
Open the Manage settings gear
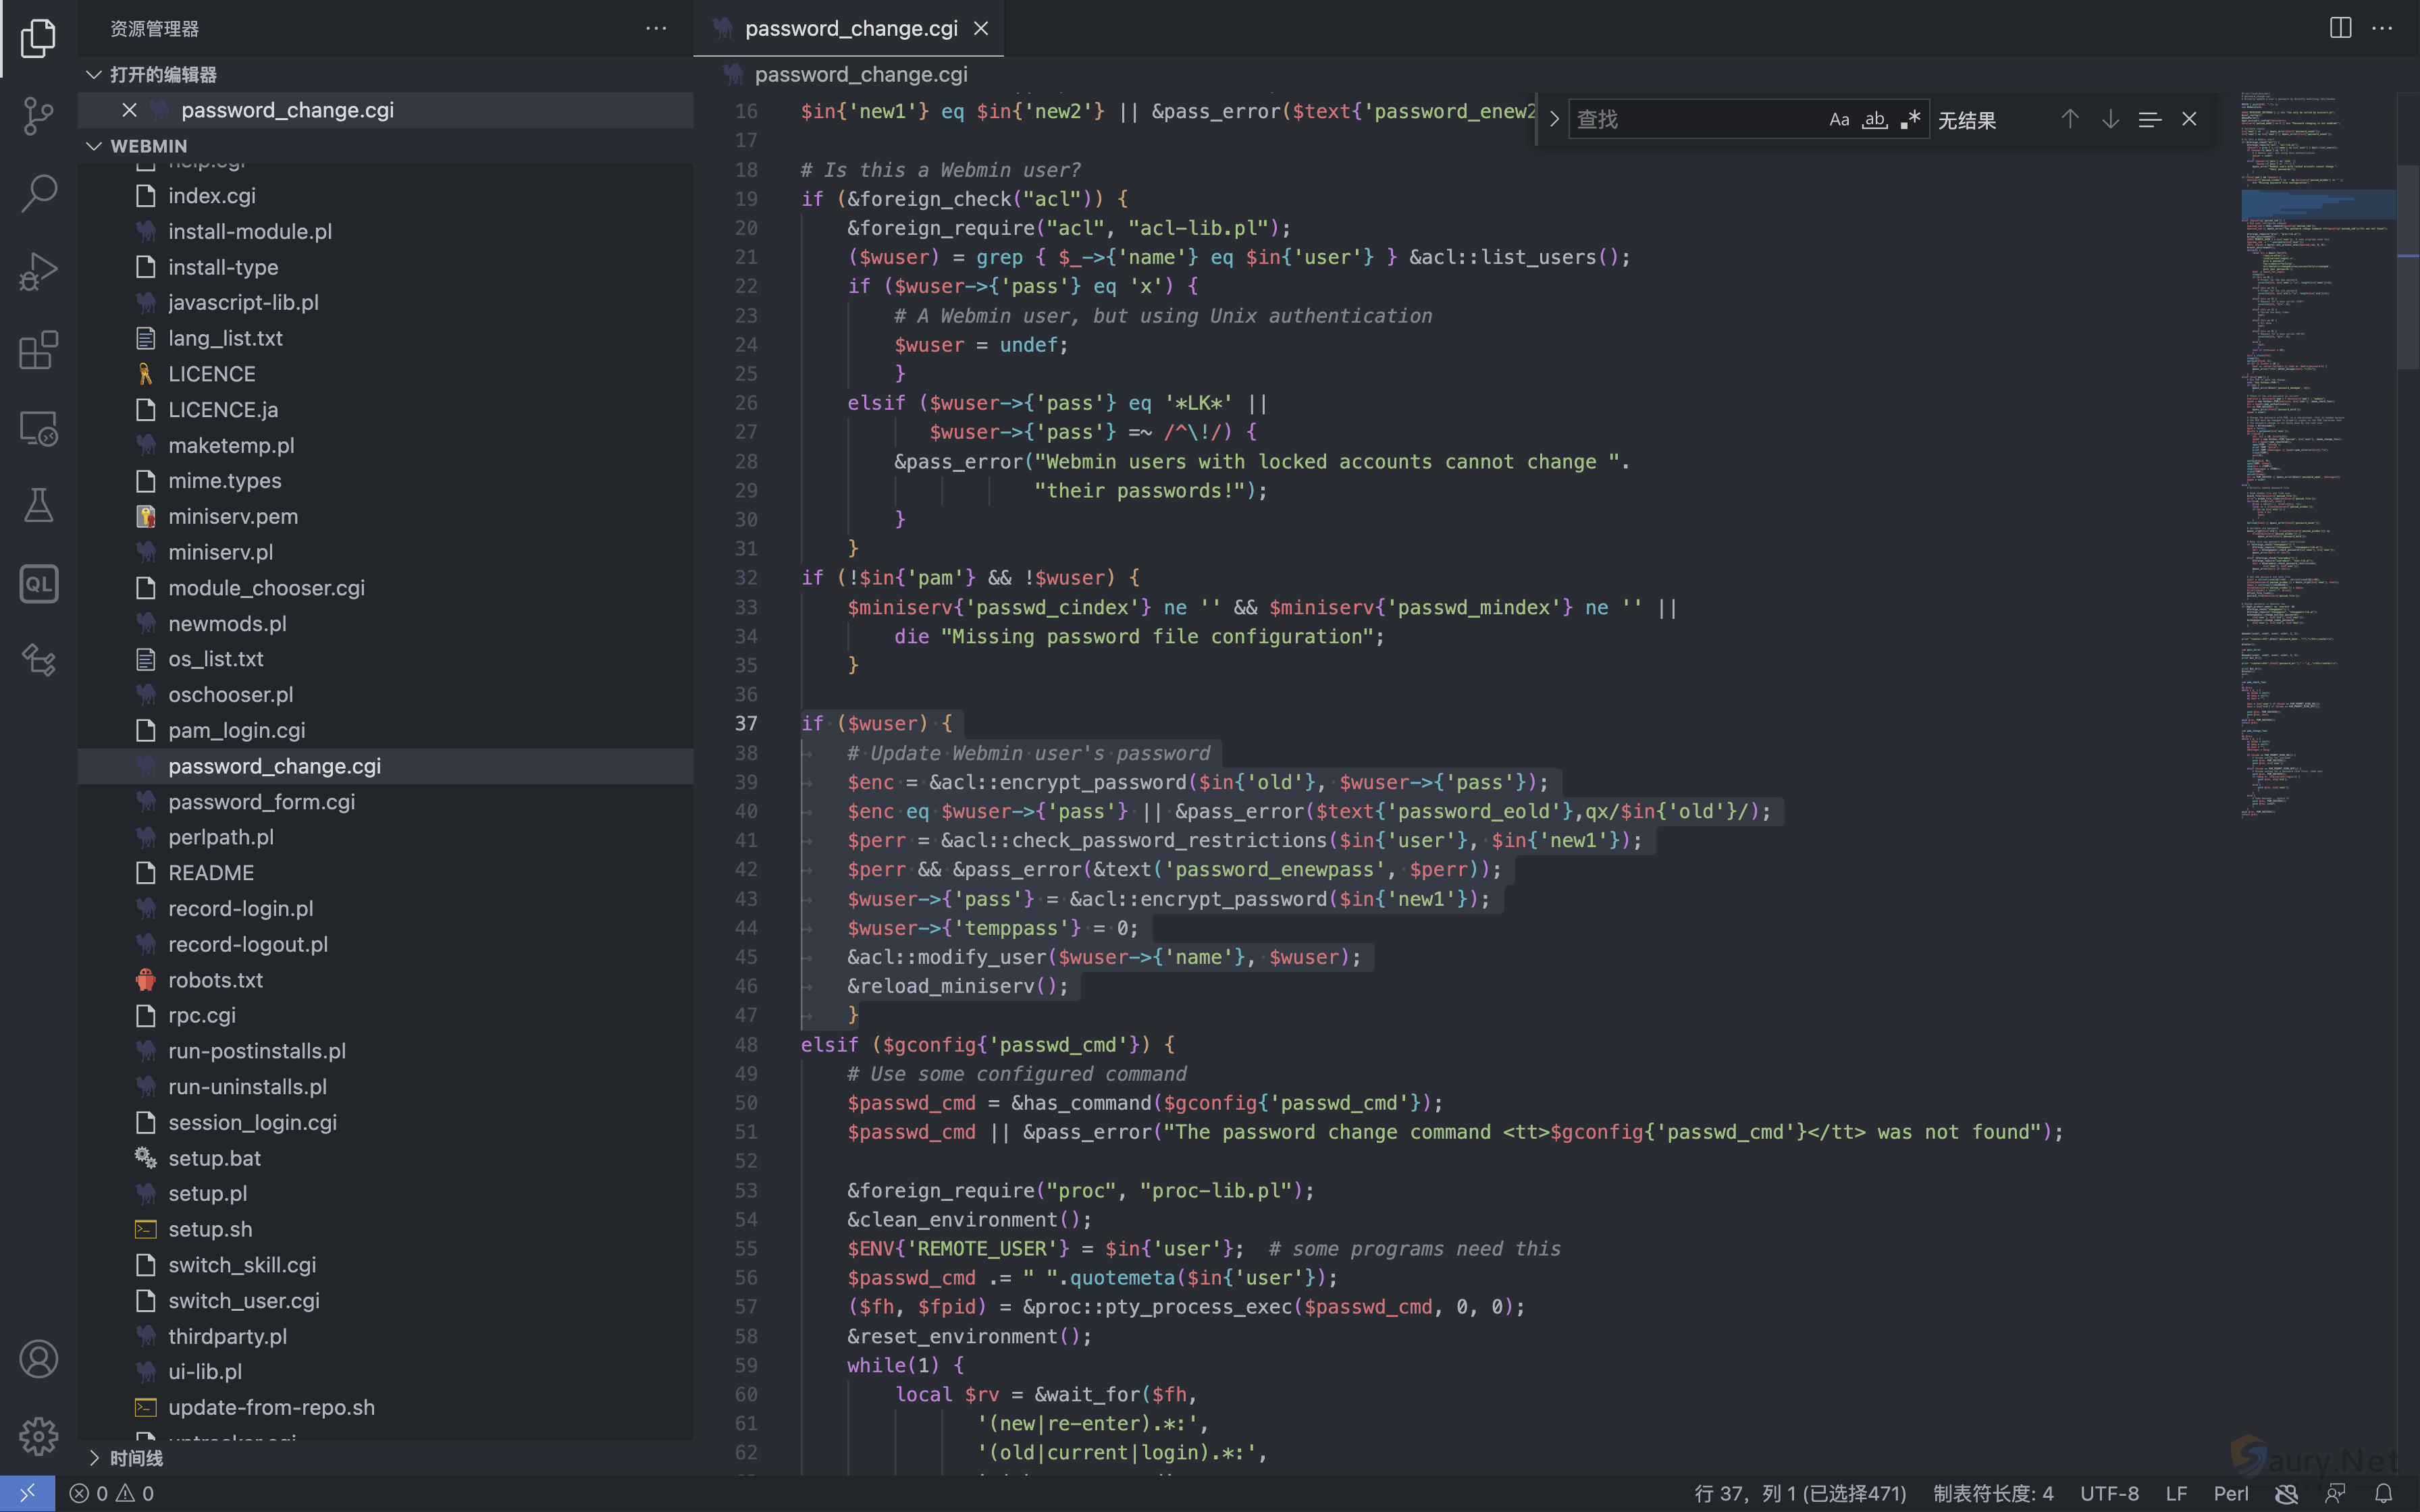click(x=38, y=1436)
